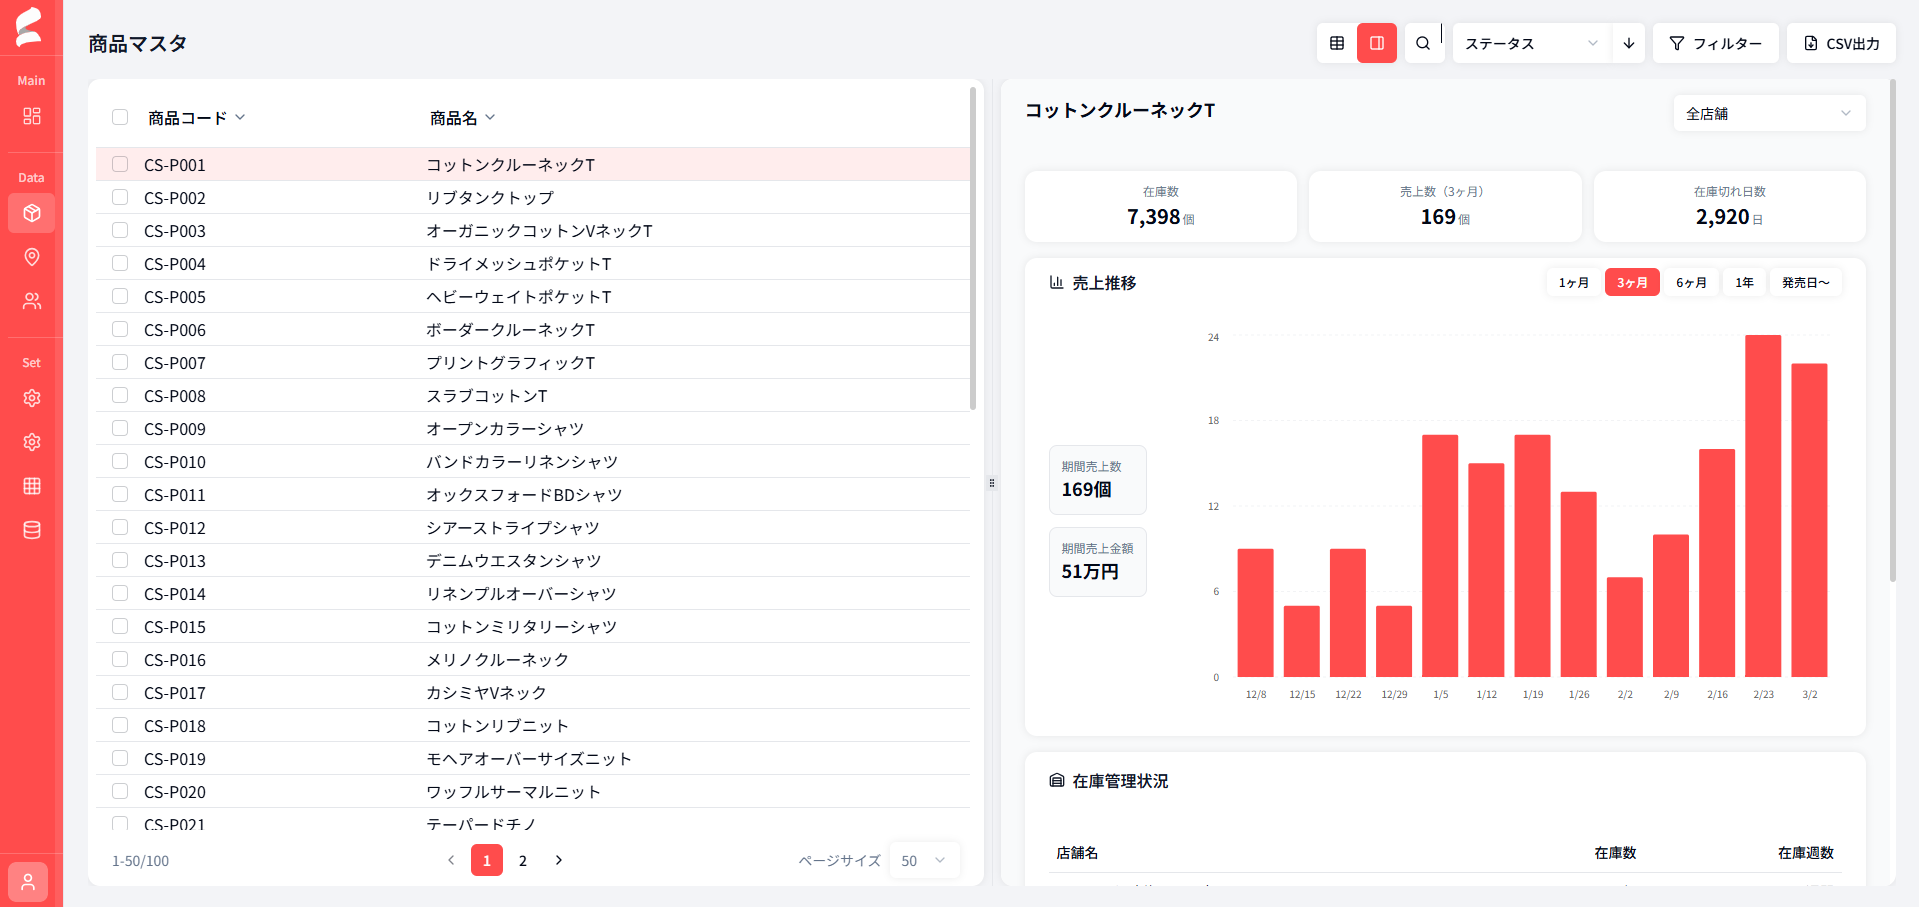Select the dashboard icon in the sidebar
This screenshot has width=1919, height=907.
pyautogui.click(x=32, y=116)
